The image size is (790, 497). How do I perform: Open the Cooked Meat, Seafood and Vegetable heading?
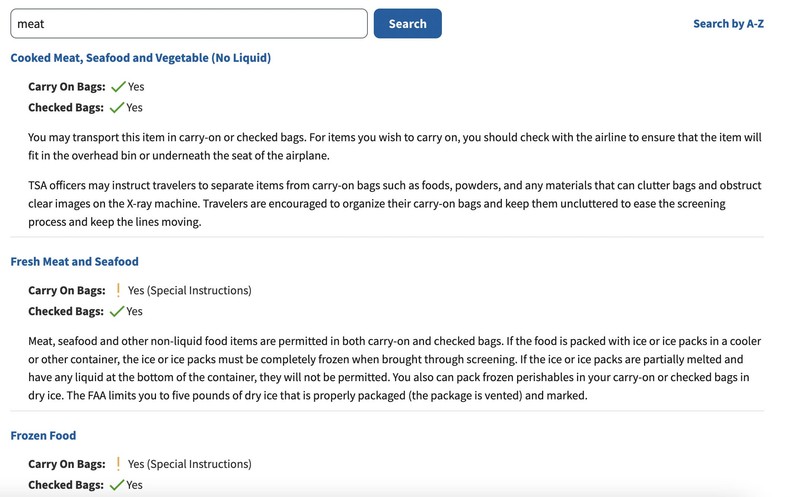coord(140,58)
